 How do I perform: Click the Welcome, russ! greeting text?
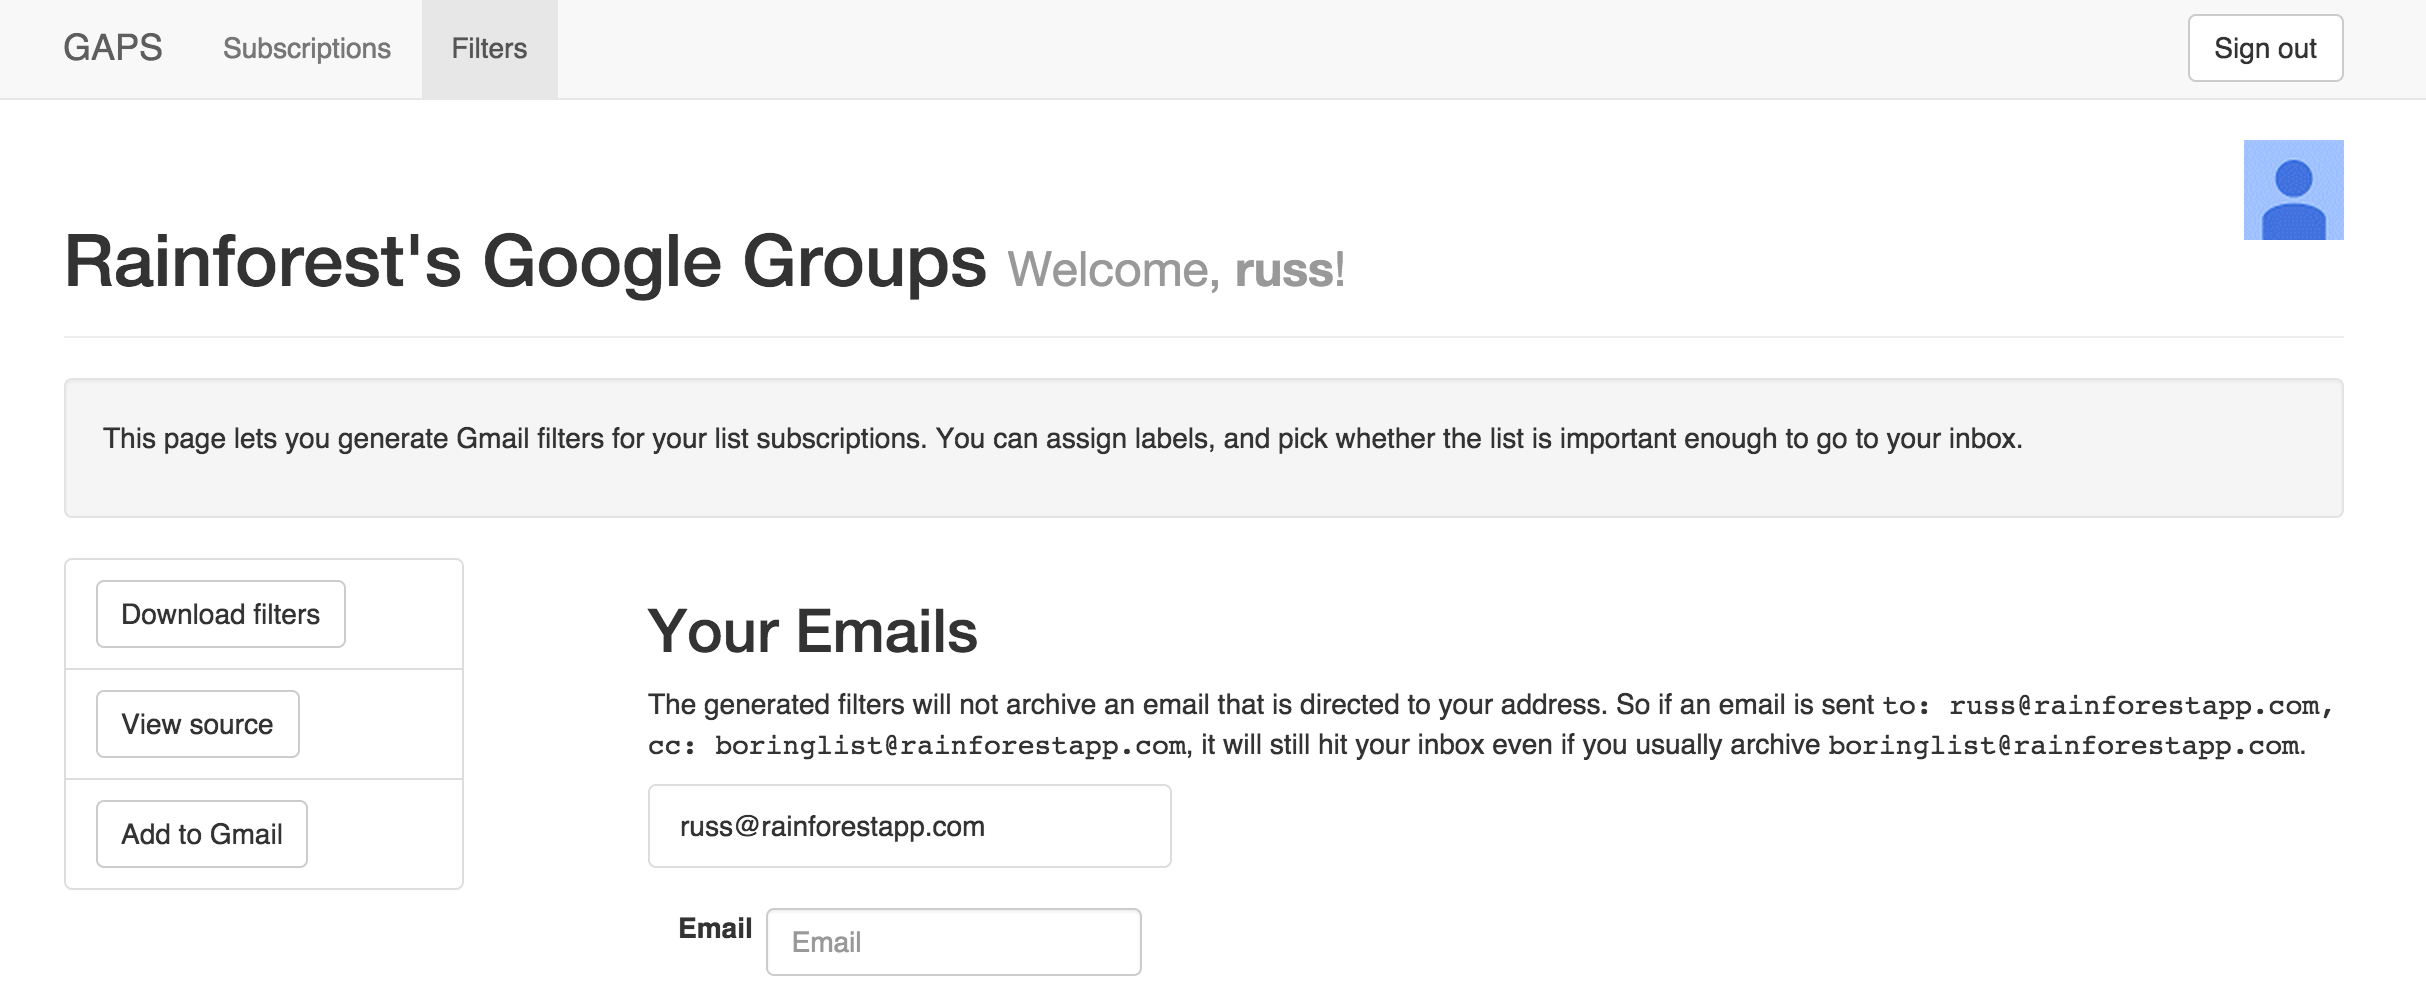click(1176, 269)
